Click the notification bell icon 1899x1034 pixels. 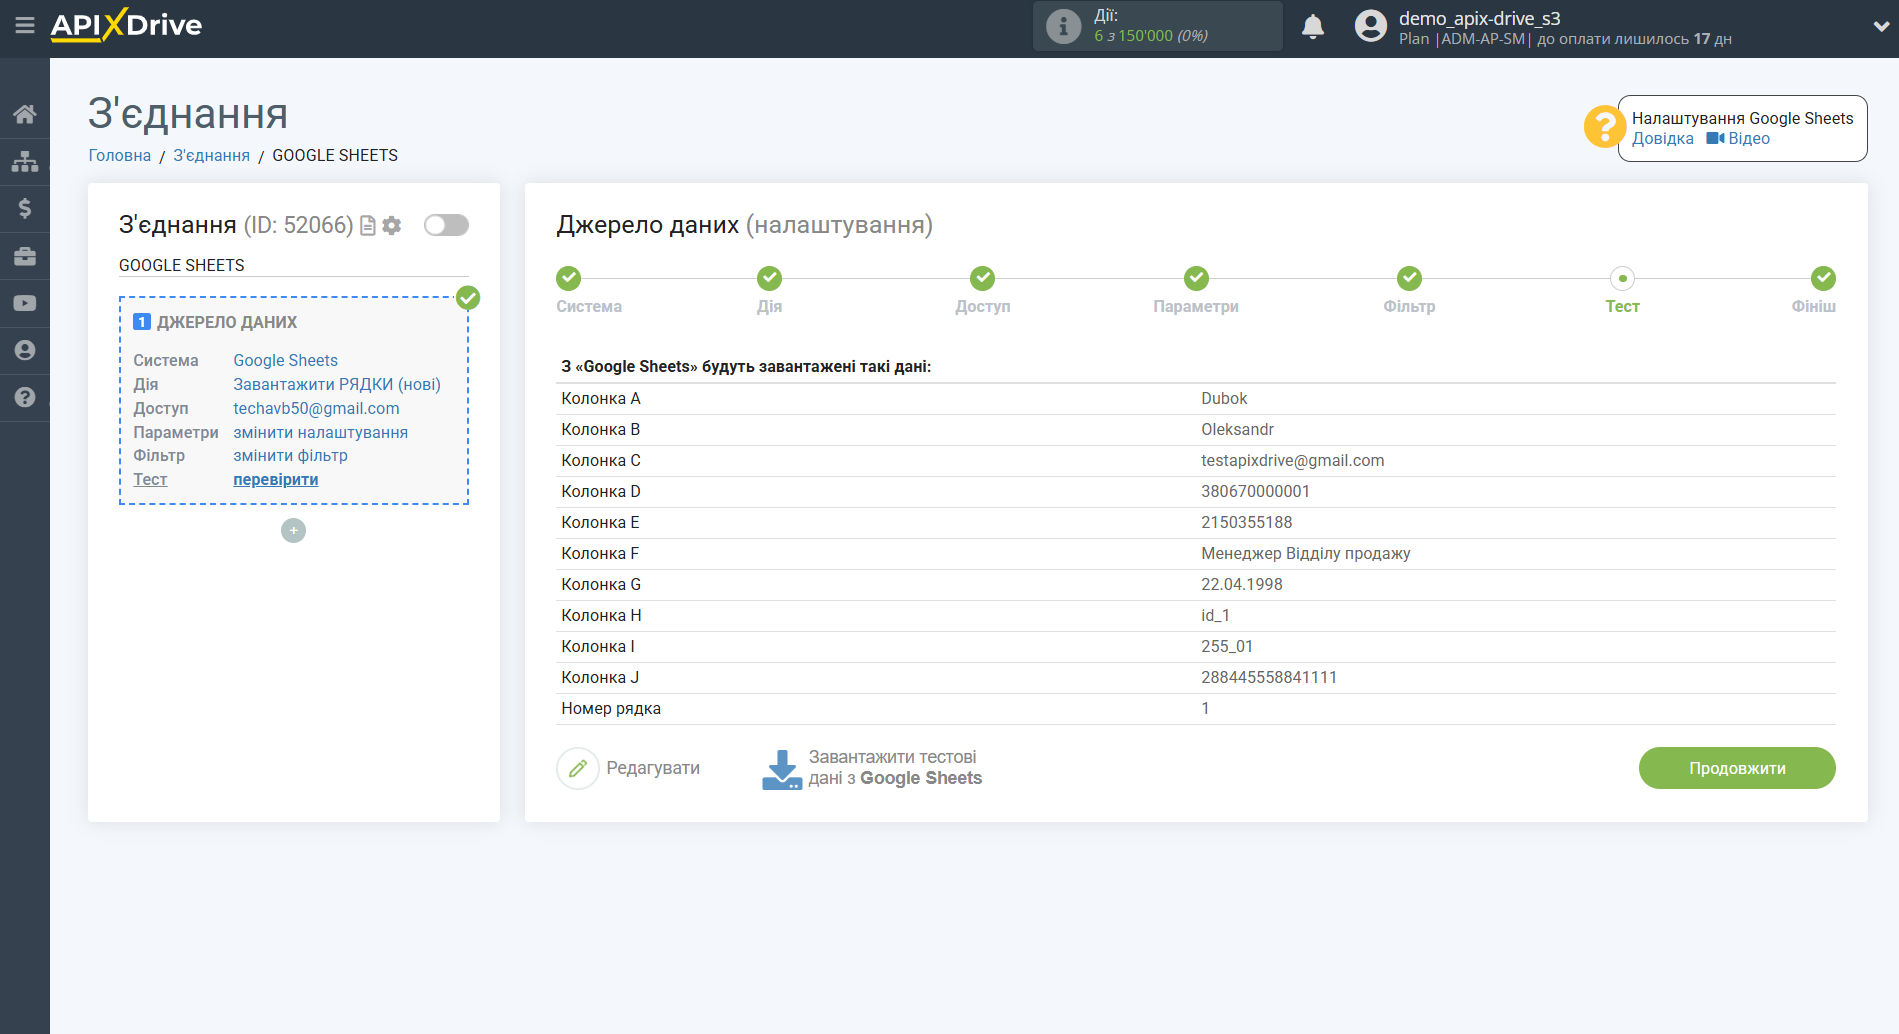1312,27
